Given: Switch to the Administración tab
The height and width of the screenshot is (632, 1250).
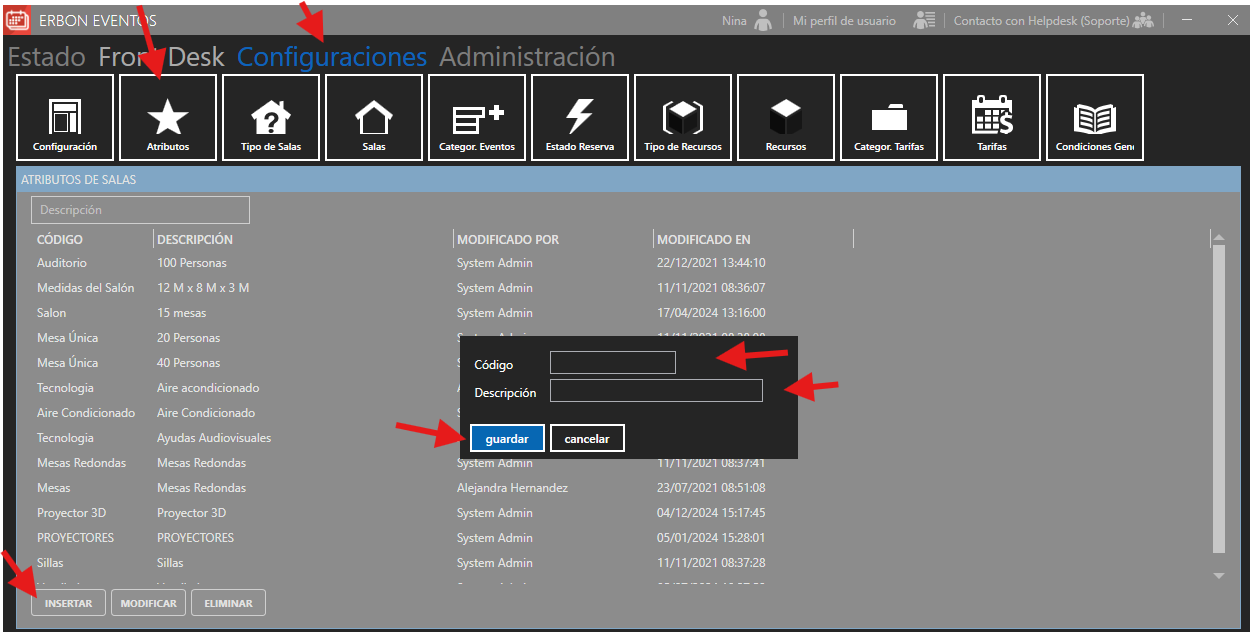Looking at the screenshot, I should point(527,57).
